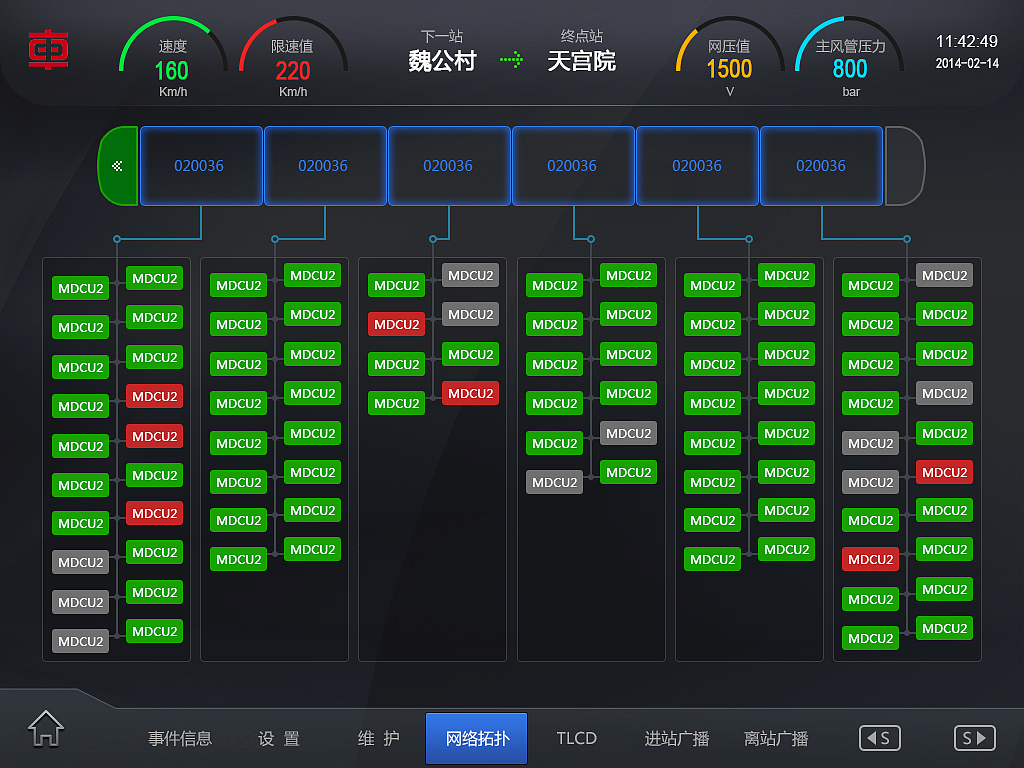Screen dimensions: 1024x768
Task: Open the 维护 maintenance page
Action: pos(378,738)
